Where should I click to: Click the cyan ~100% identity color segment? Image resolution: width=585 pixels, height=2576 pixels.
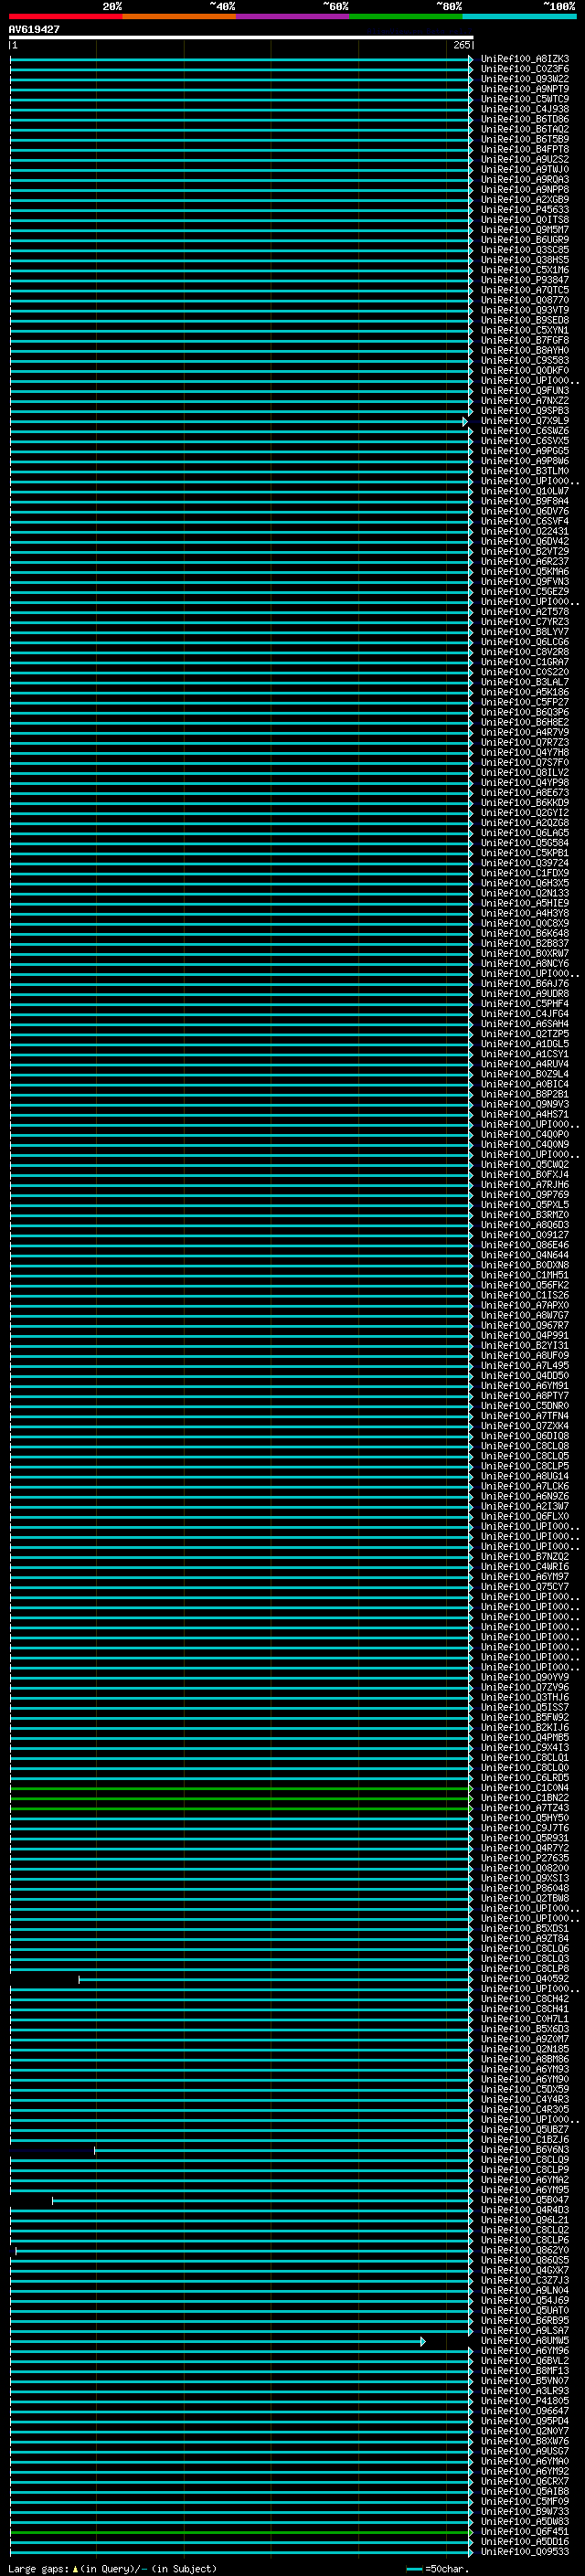tap(520, 17)
